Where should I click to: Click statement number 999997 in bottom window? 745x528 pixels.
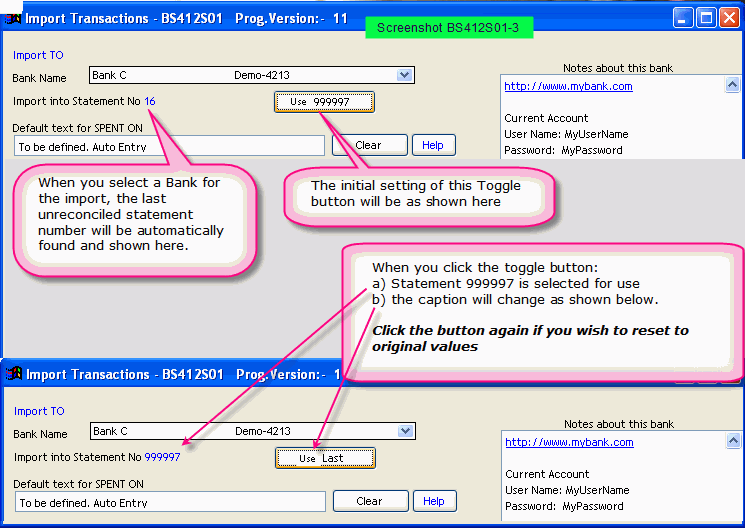(162, 457)
